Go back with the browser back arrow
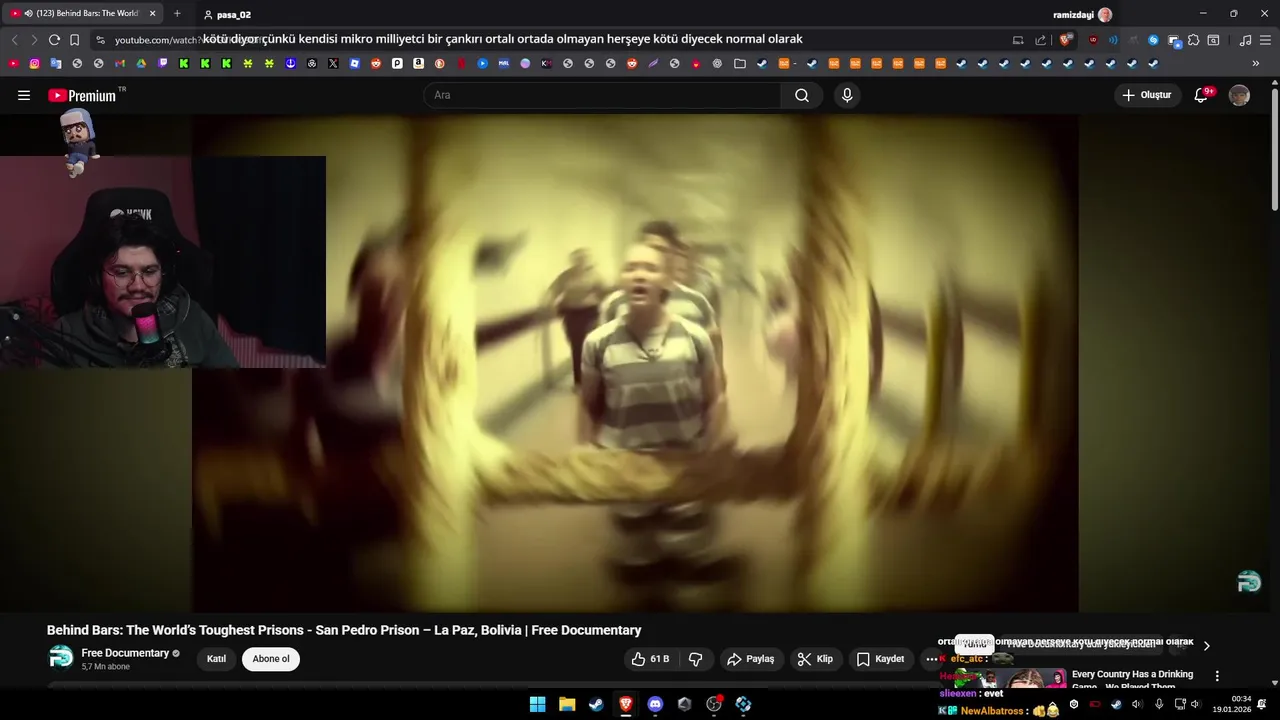 coord(14,40)
